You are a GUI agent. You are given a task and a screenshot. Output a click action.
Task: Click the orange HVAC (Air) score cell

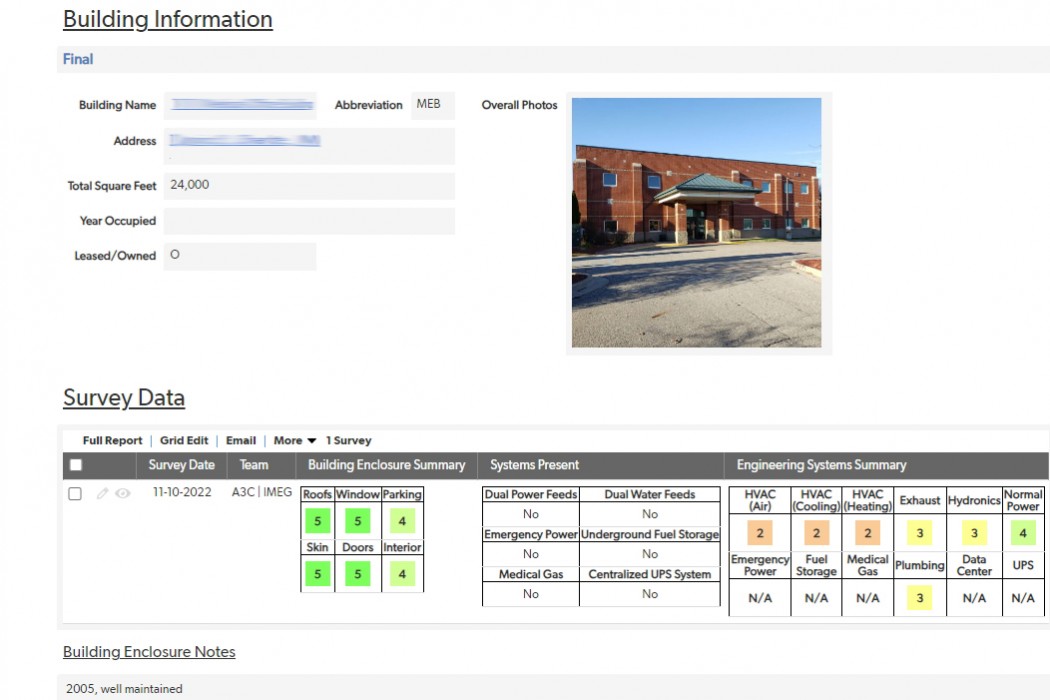click(x=762, y=533)
